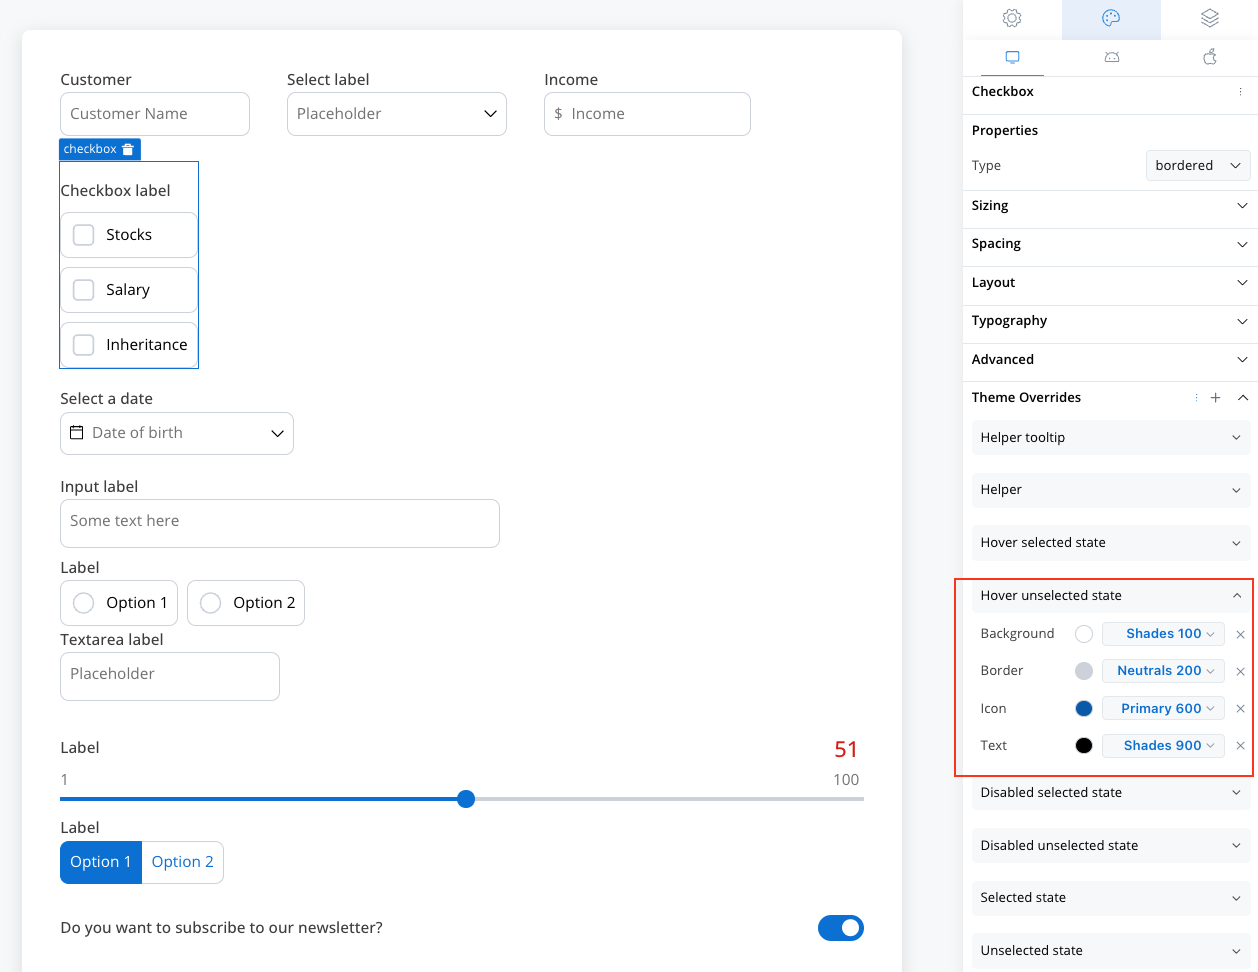This screenshot has height=972, width=1258.
Task: Toggle off the newsletter subscription switch
Action: click(841, 928)
